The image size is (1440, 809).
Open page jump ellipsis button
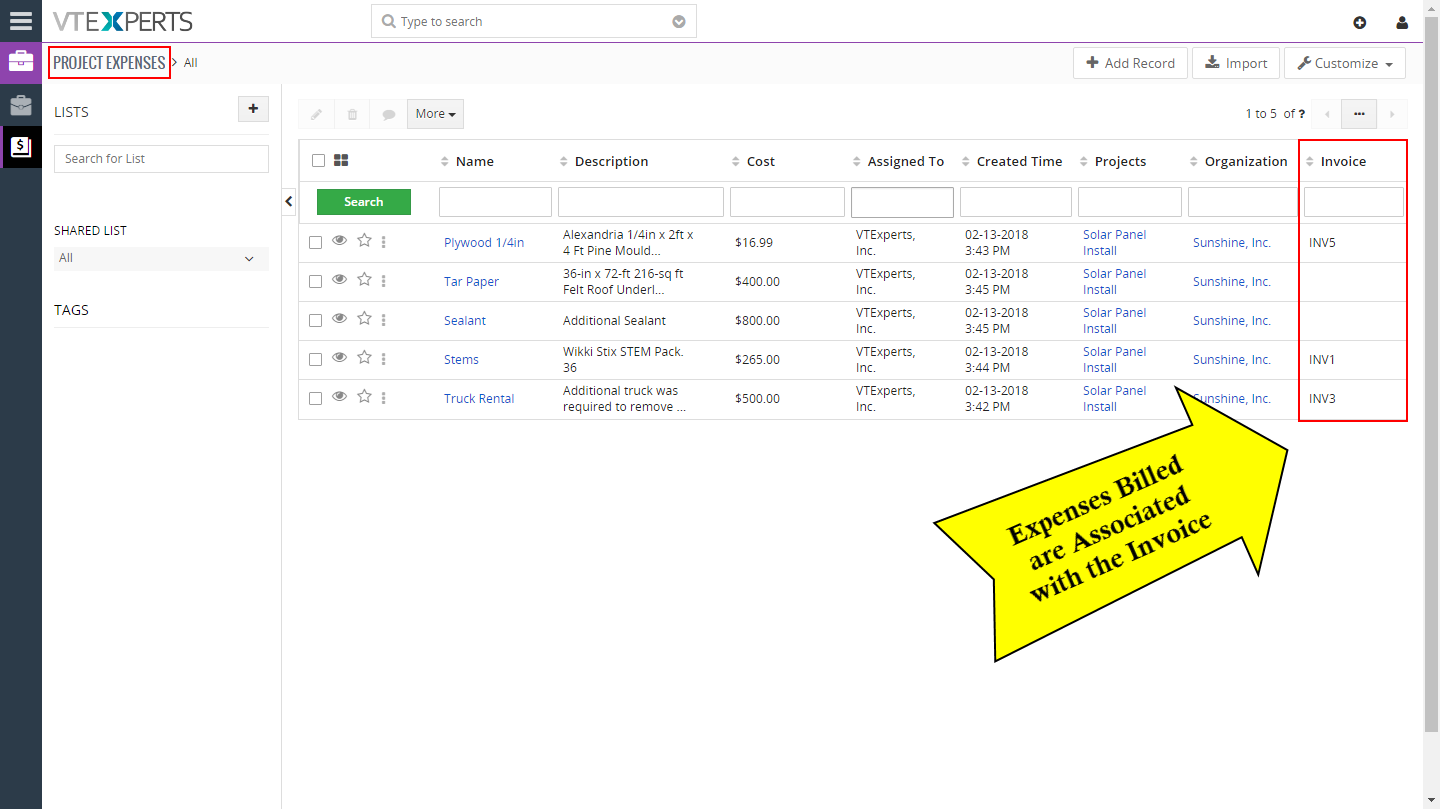[1359, 114]
